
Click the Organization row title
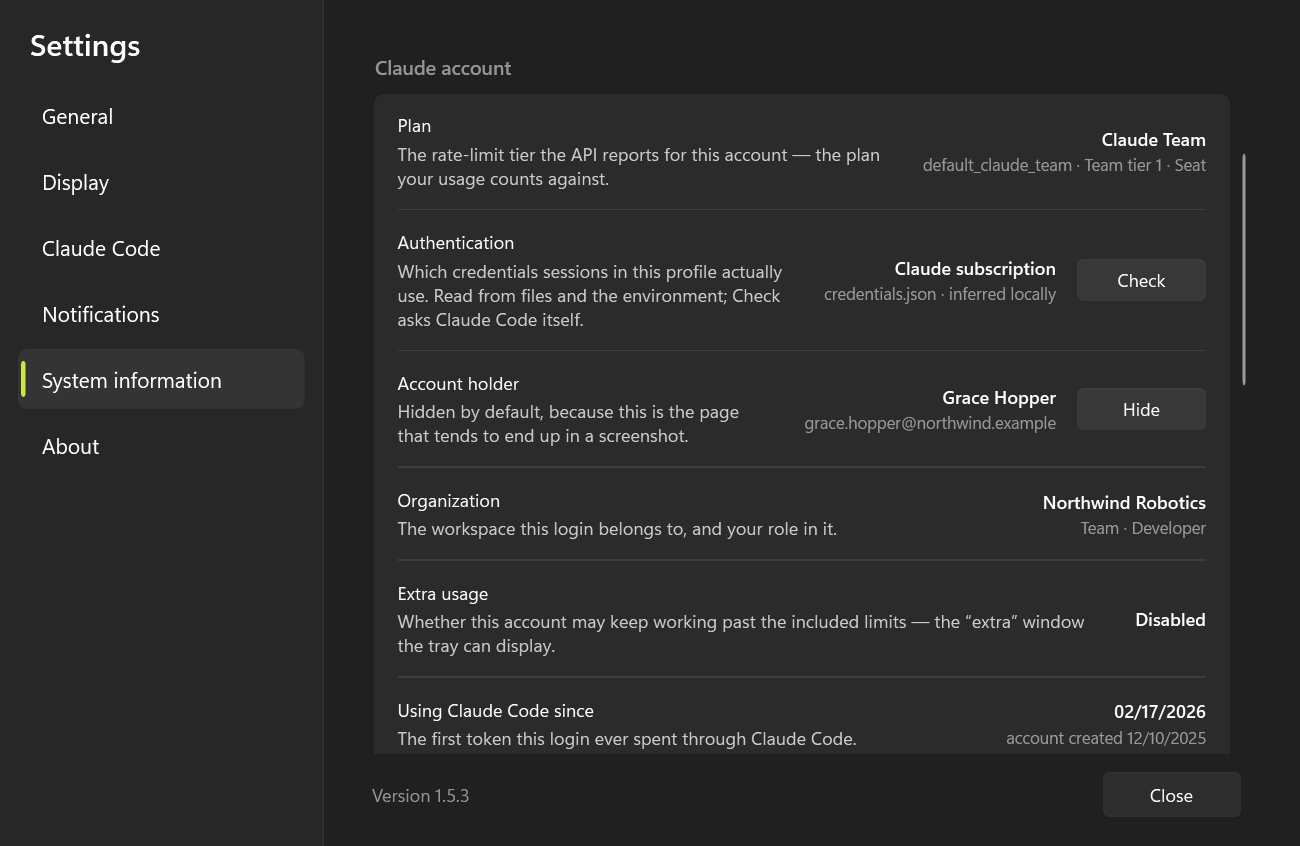click(x=448, y=501)
